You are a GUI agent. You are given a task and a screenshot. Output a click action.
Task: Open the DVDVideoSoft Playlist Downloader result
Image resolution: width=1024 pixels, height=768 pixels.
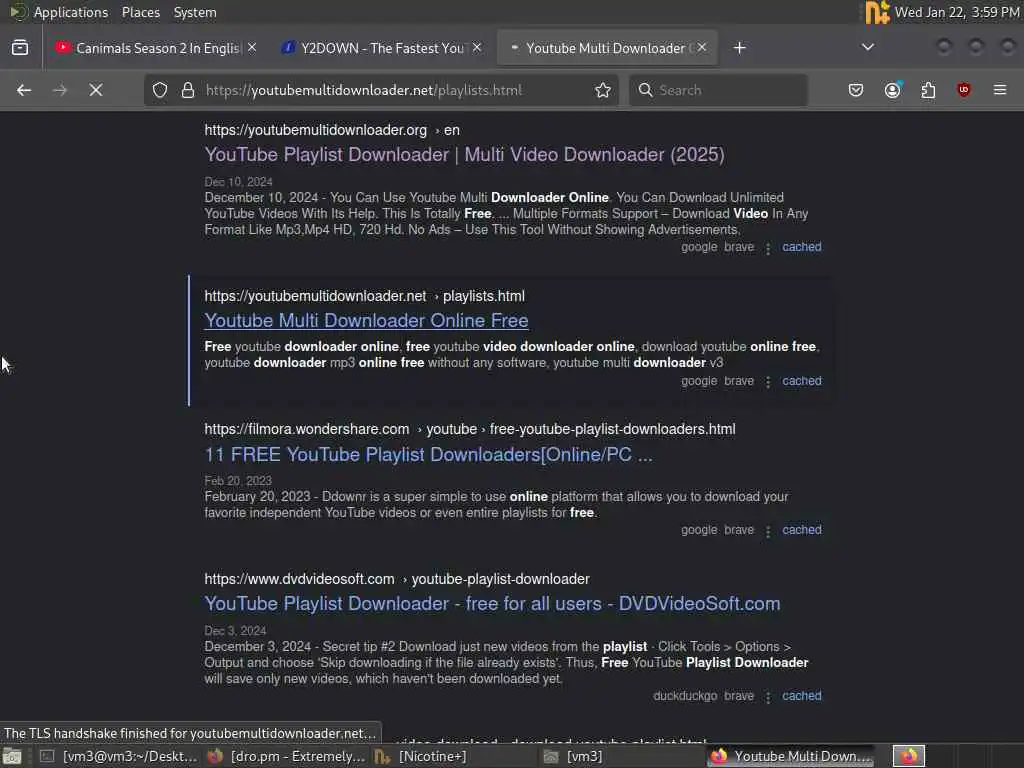[492, 603]
